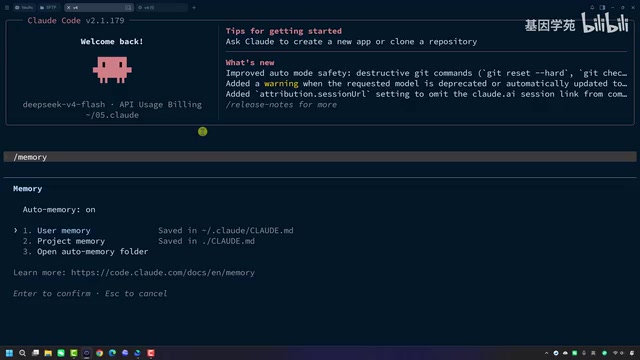The height and width of the screenshot is (360, 640).
Task: Click the yellow warning word
Action: point(281,84)
